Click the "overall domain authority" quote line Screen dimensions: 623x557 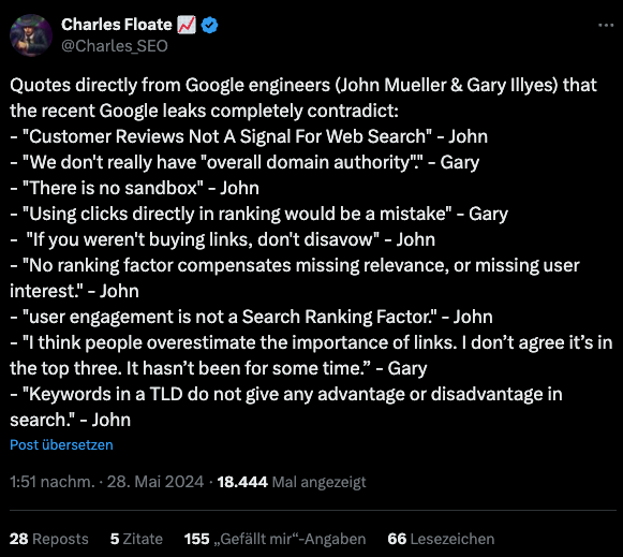tap(245, 162)
